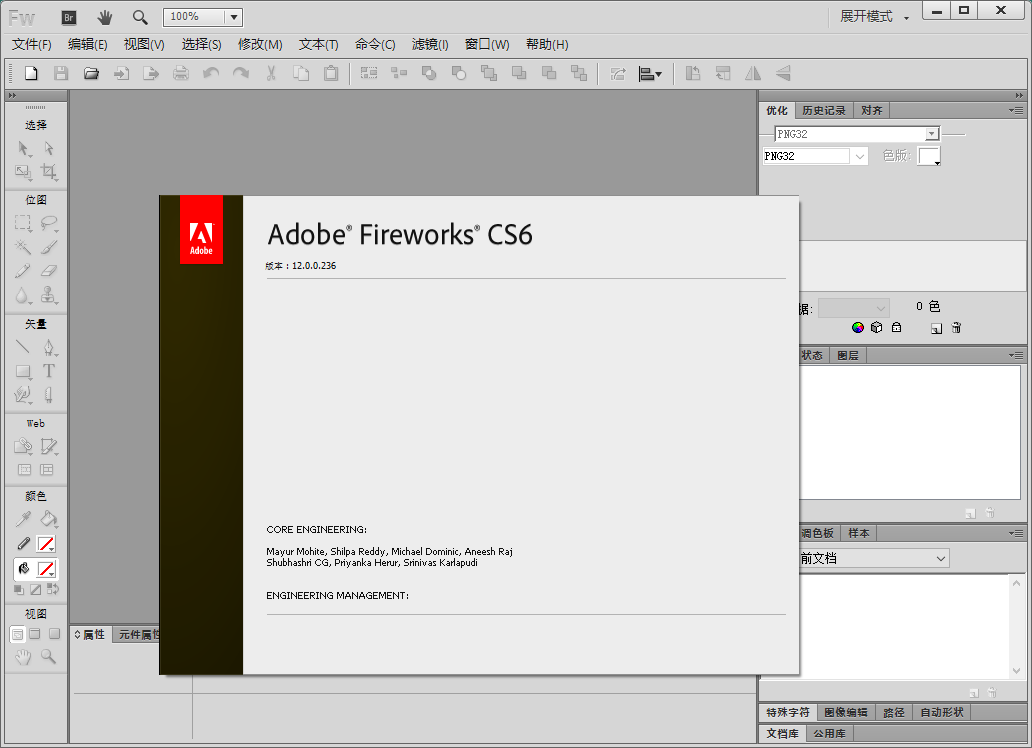Select the Paint Bucket tool

[48, 519]
